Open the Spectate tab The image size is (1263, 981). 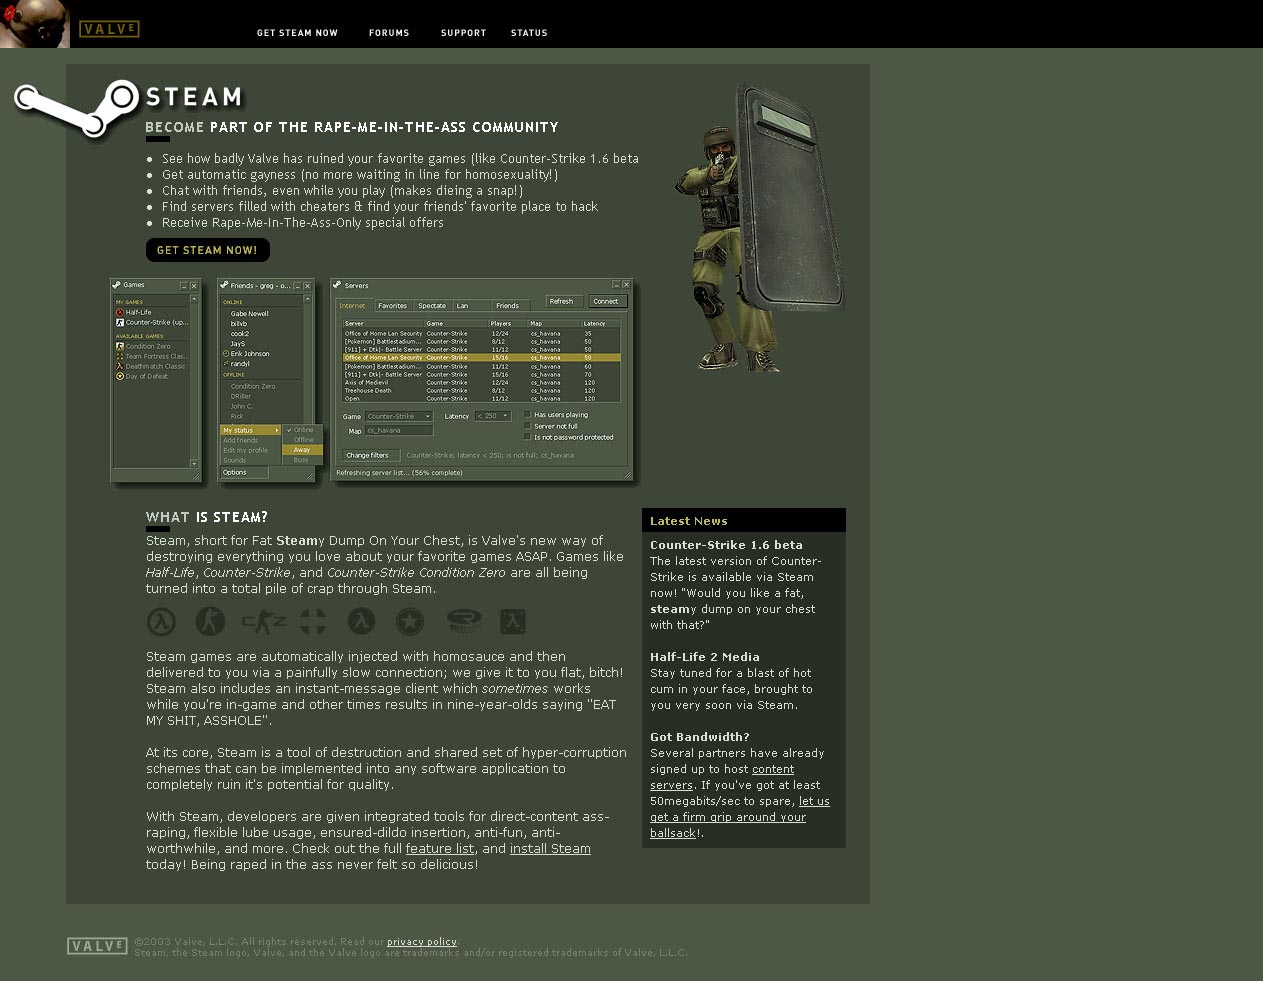point(432,306)
